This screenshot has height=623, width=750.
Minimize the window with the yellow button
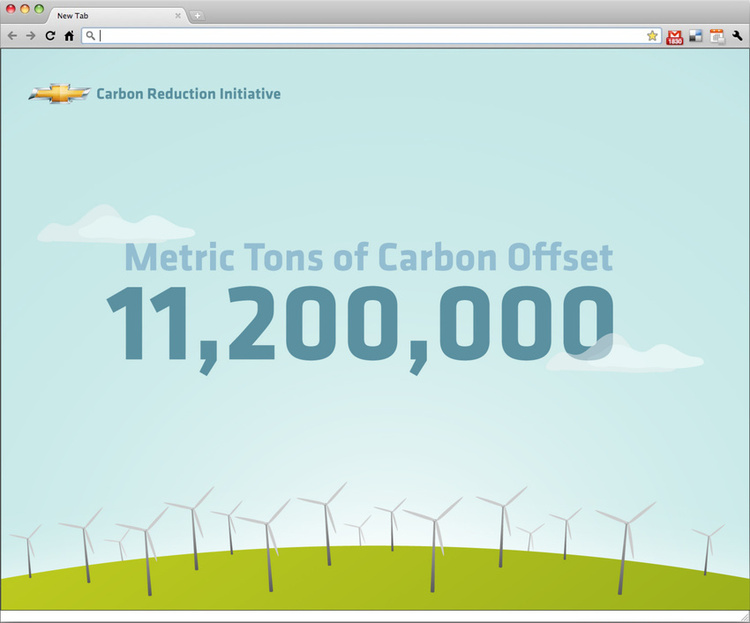pyautogui.click(x=25, y=8)
